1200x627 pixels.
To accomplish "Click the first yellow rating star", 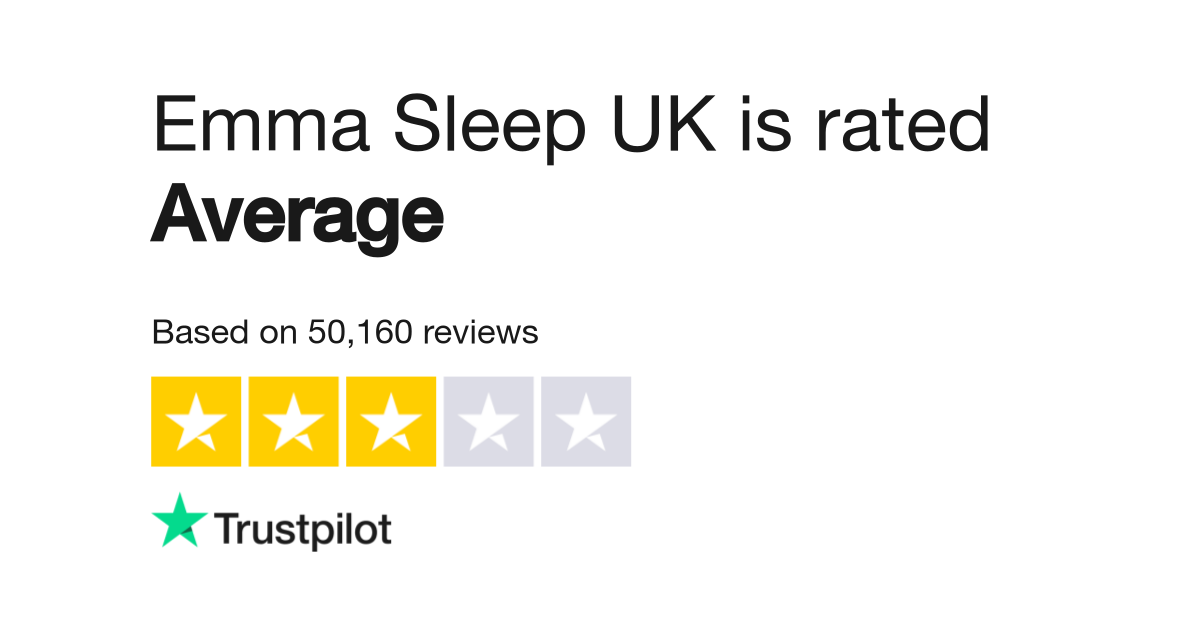I will [196, 421].
